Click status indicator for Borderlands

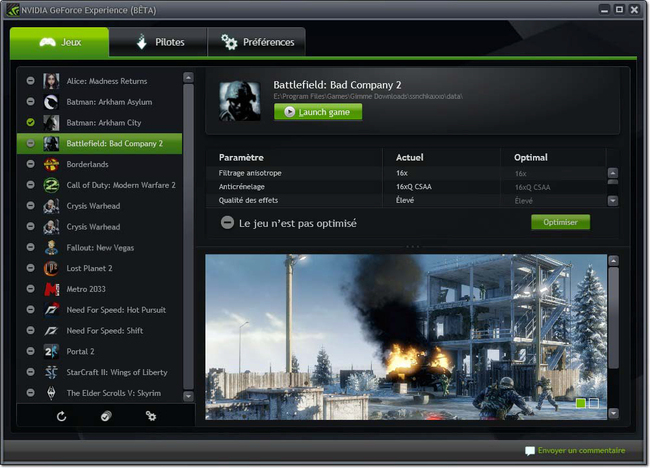pos(31,164)
